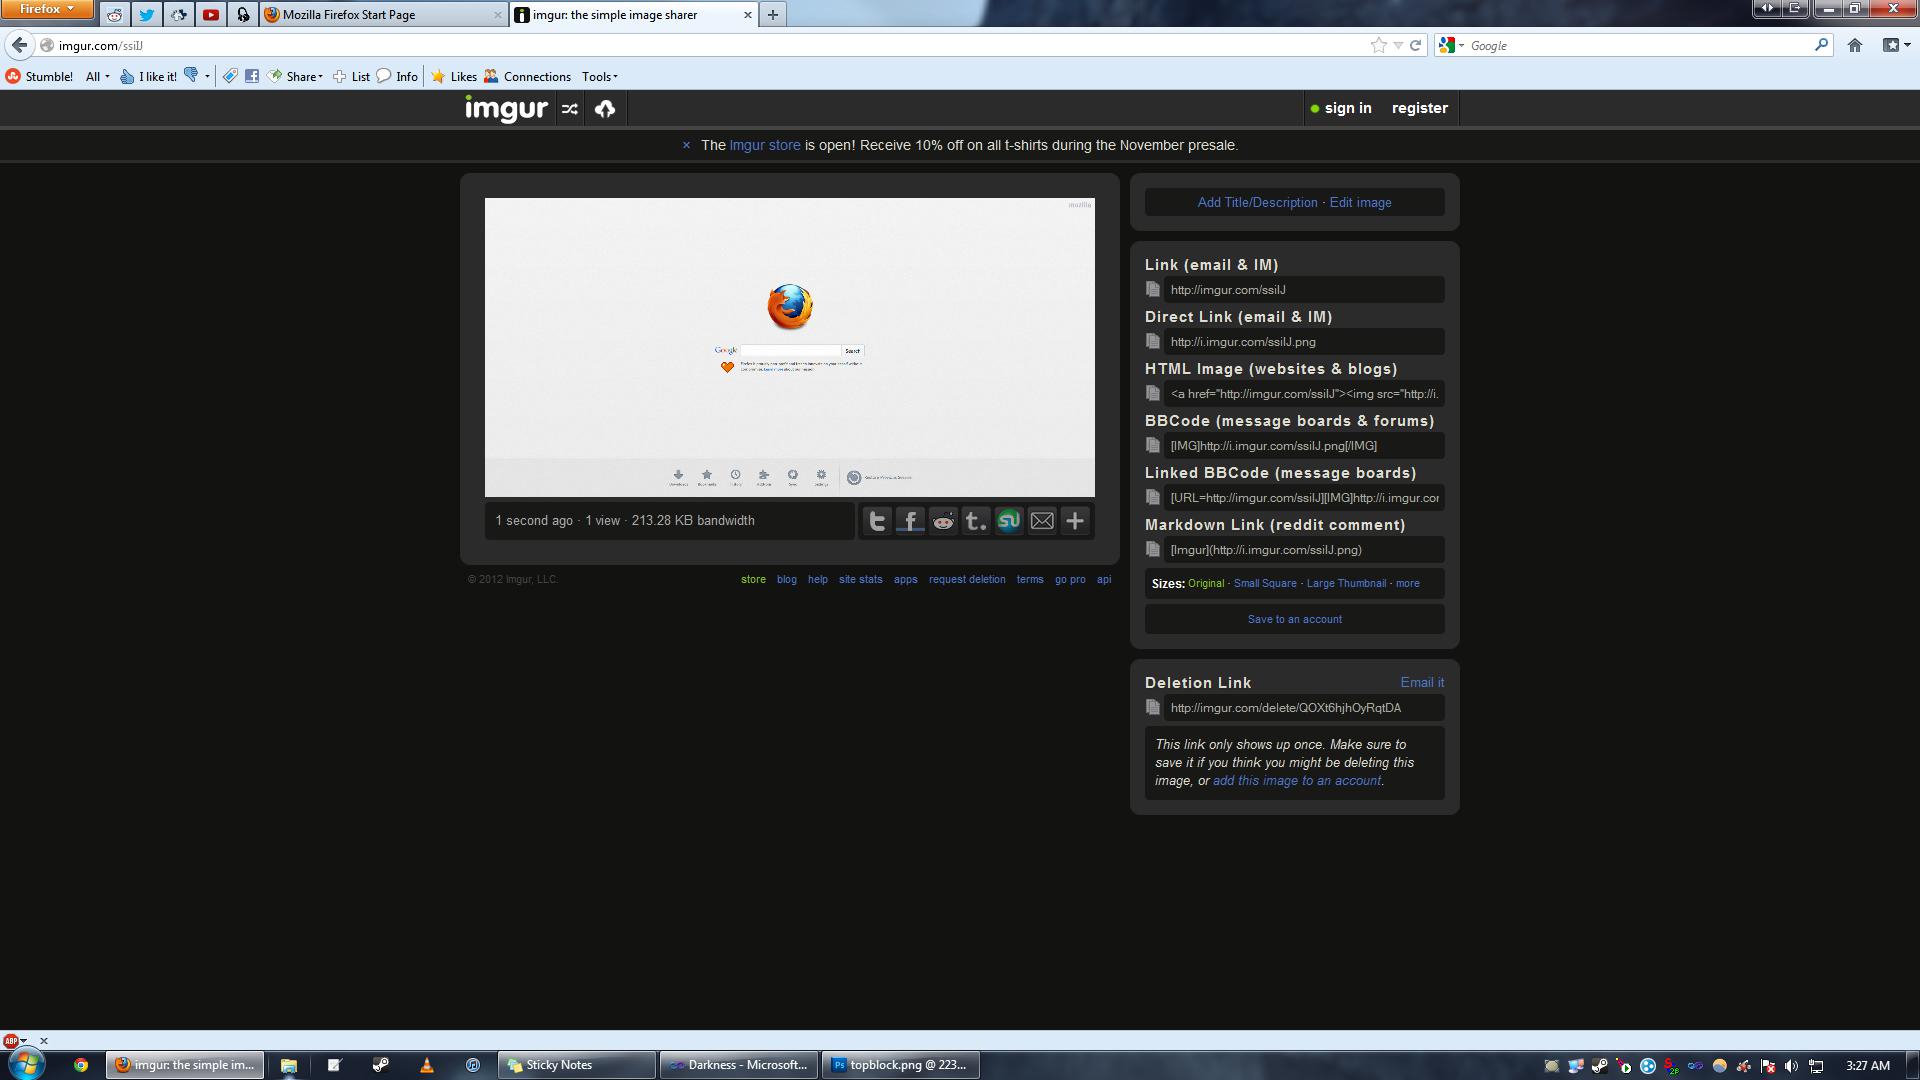Open the orange Firefox menu button
Image resolution: width=1920 pixels, height=1080 pixels.
point(47,10)
